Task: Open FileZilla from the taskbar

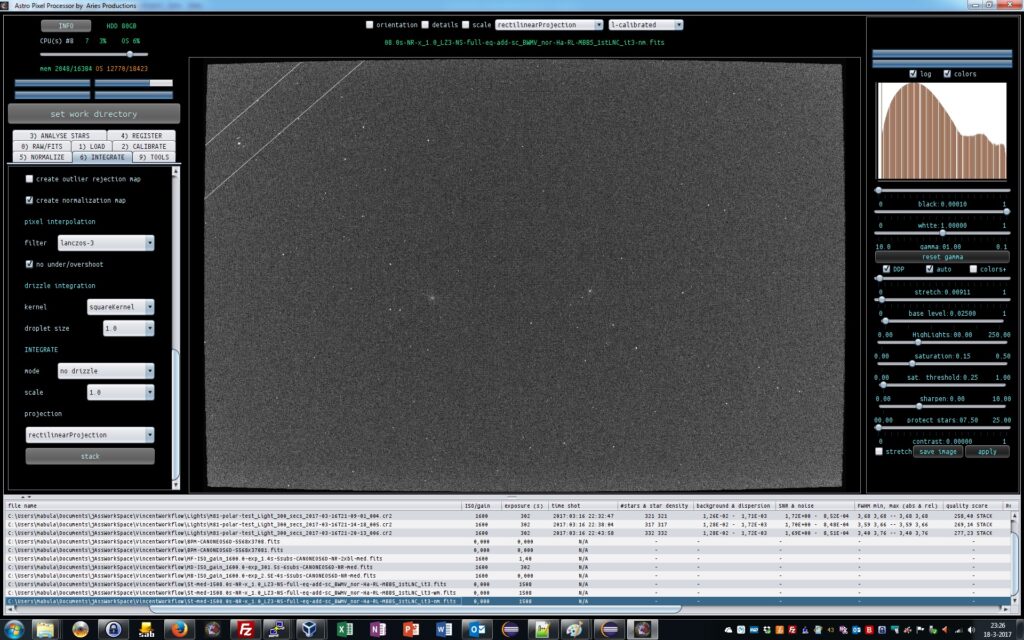Action: (245, 629)
